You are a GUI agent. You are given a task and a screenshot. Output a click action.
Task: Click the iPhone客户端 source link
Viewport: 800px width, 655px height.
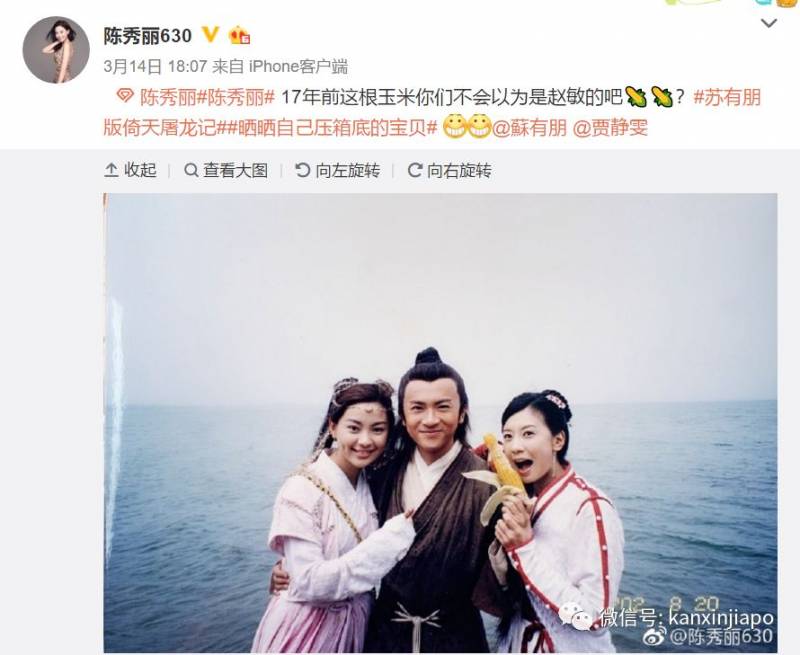(298, 66)
